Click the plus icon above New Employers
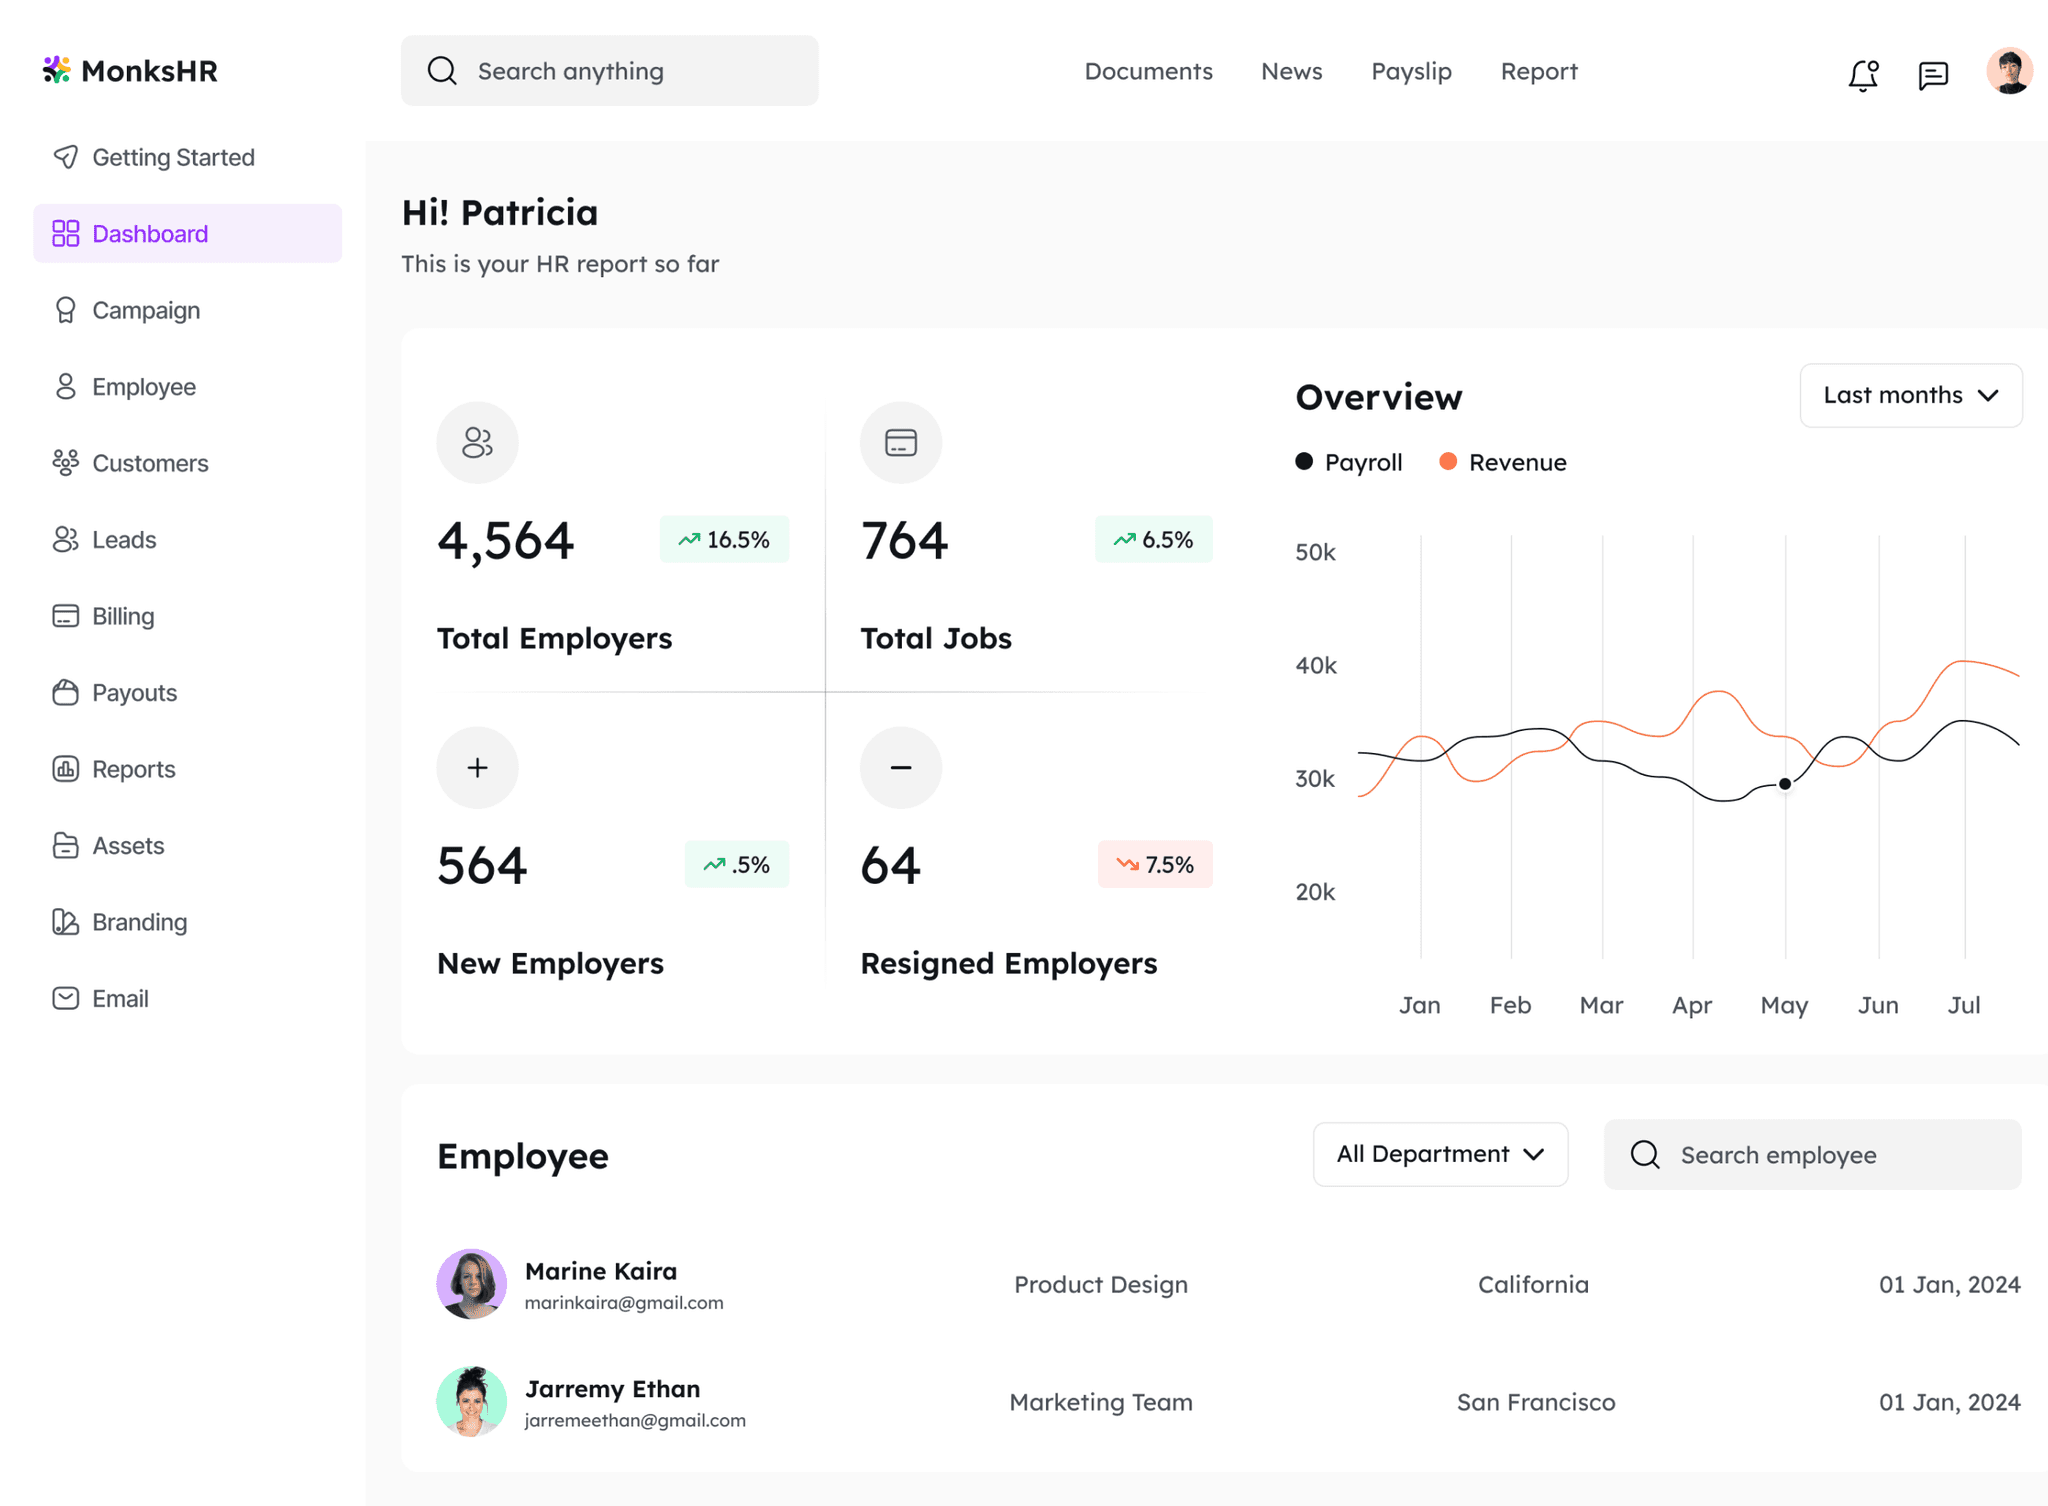The width and height of the screenshot is (2048, 1506). point(478,767)
